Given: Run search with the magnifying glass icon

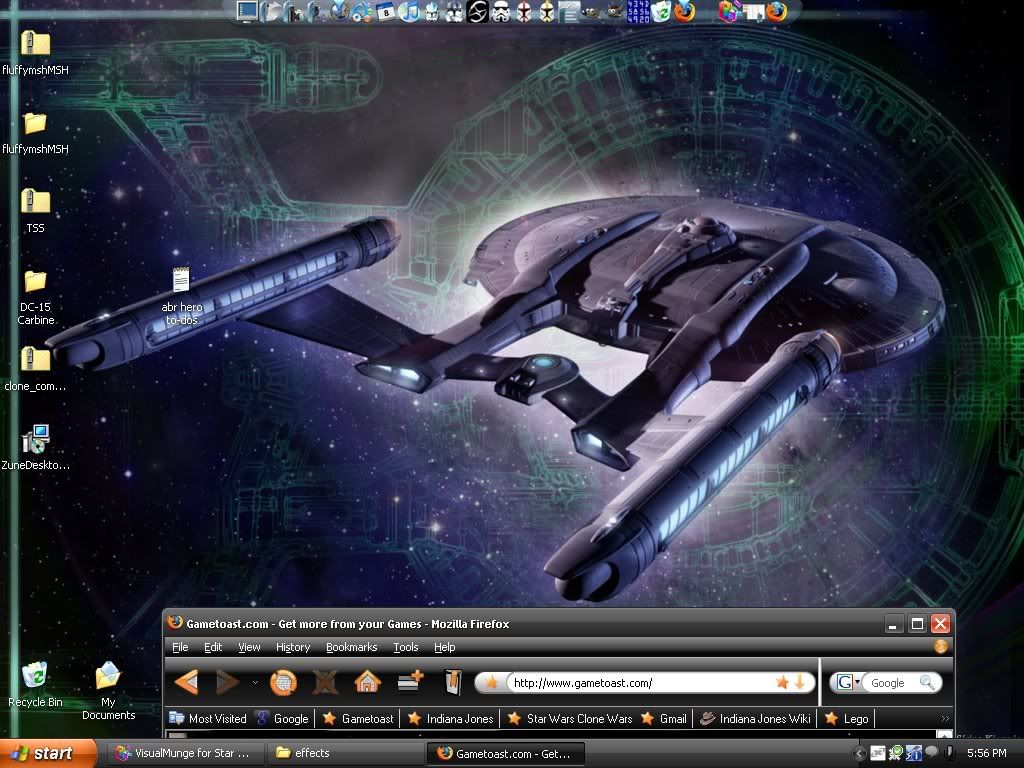Looking at the screenshot, I should coord(927,682).
